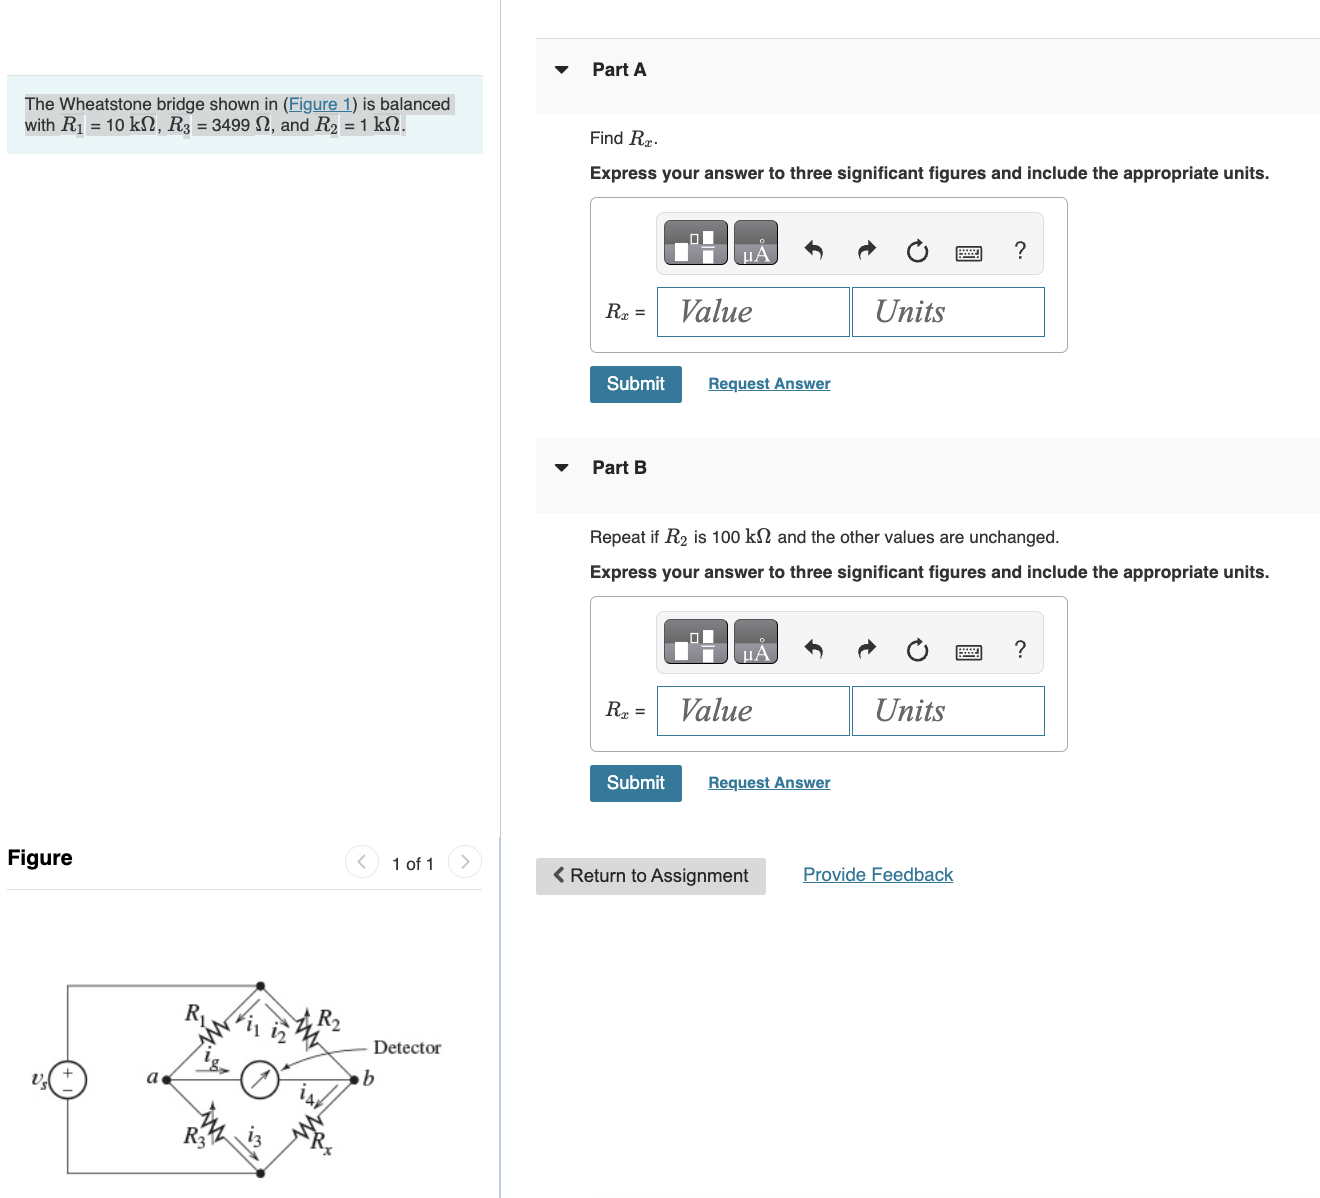Click the next figure arrow
The height and width of the screenshot is (1198, 1320).
point(464,861)
